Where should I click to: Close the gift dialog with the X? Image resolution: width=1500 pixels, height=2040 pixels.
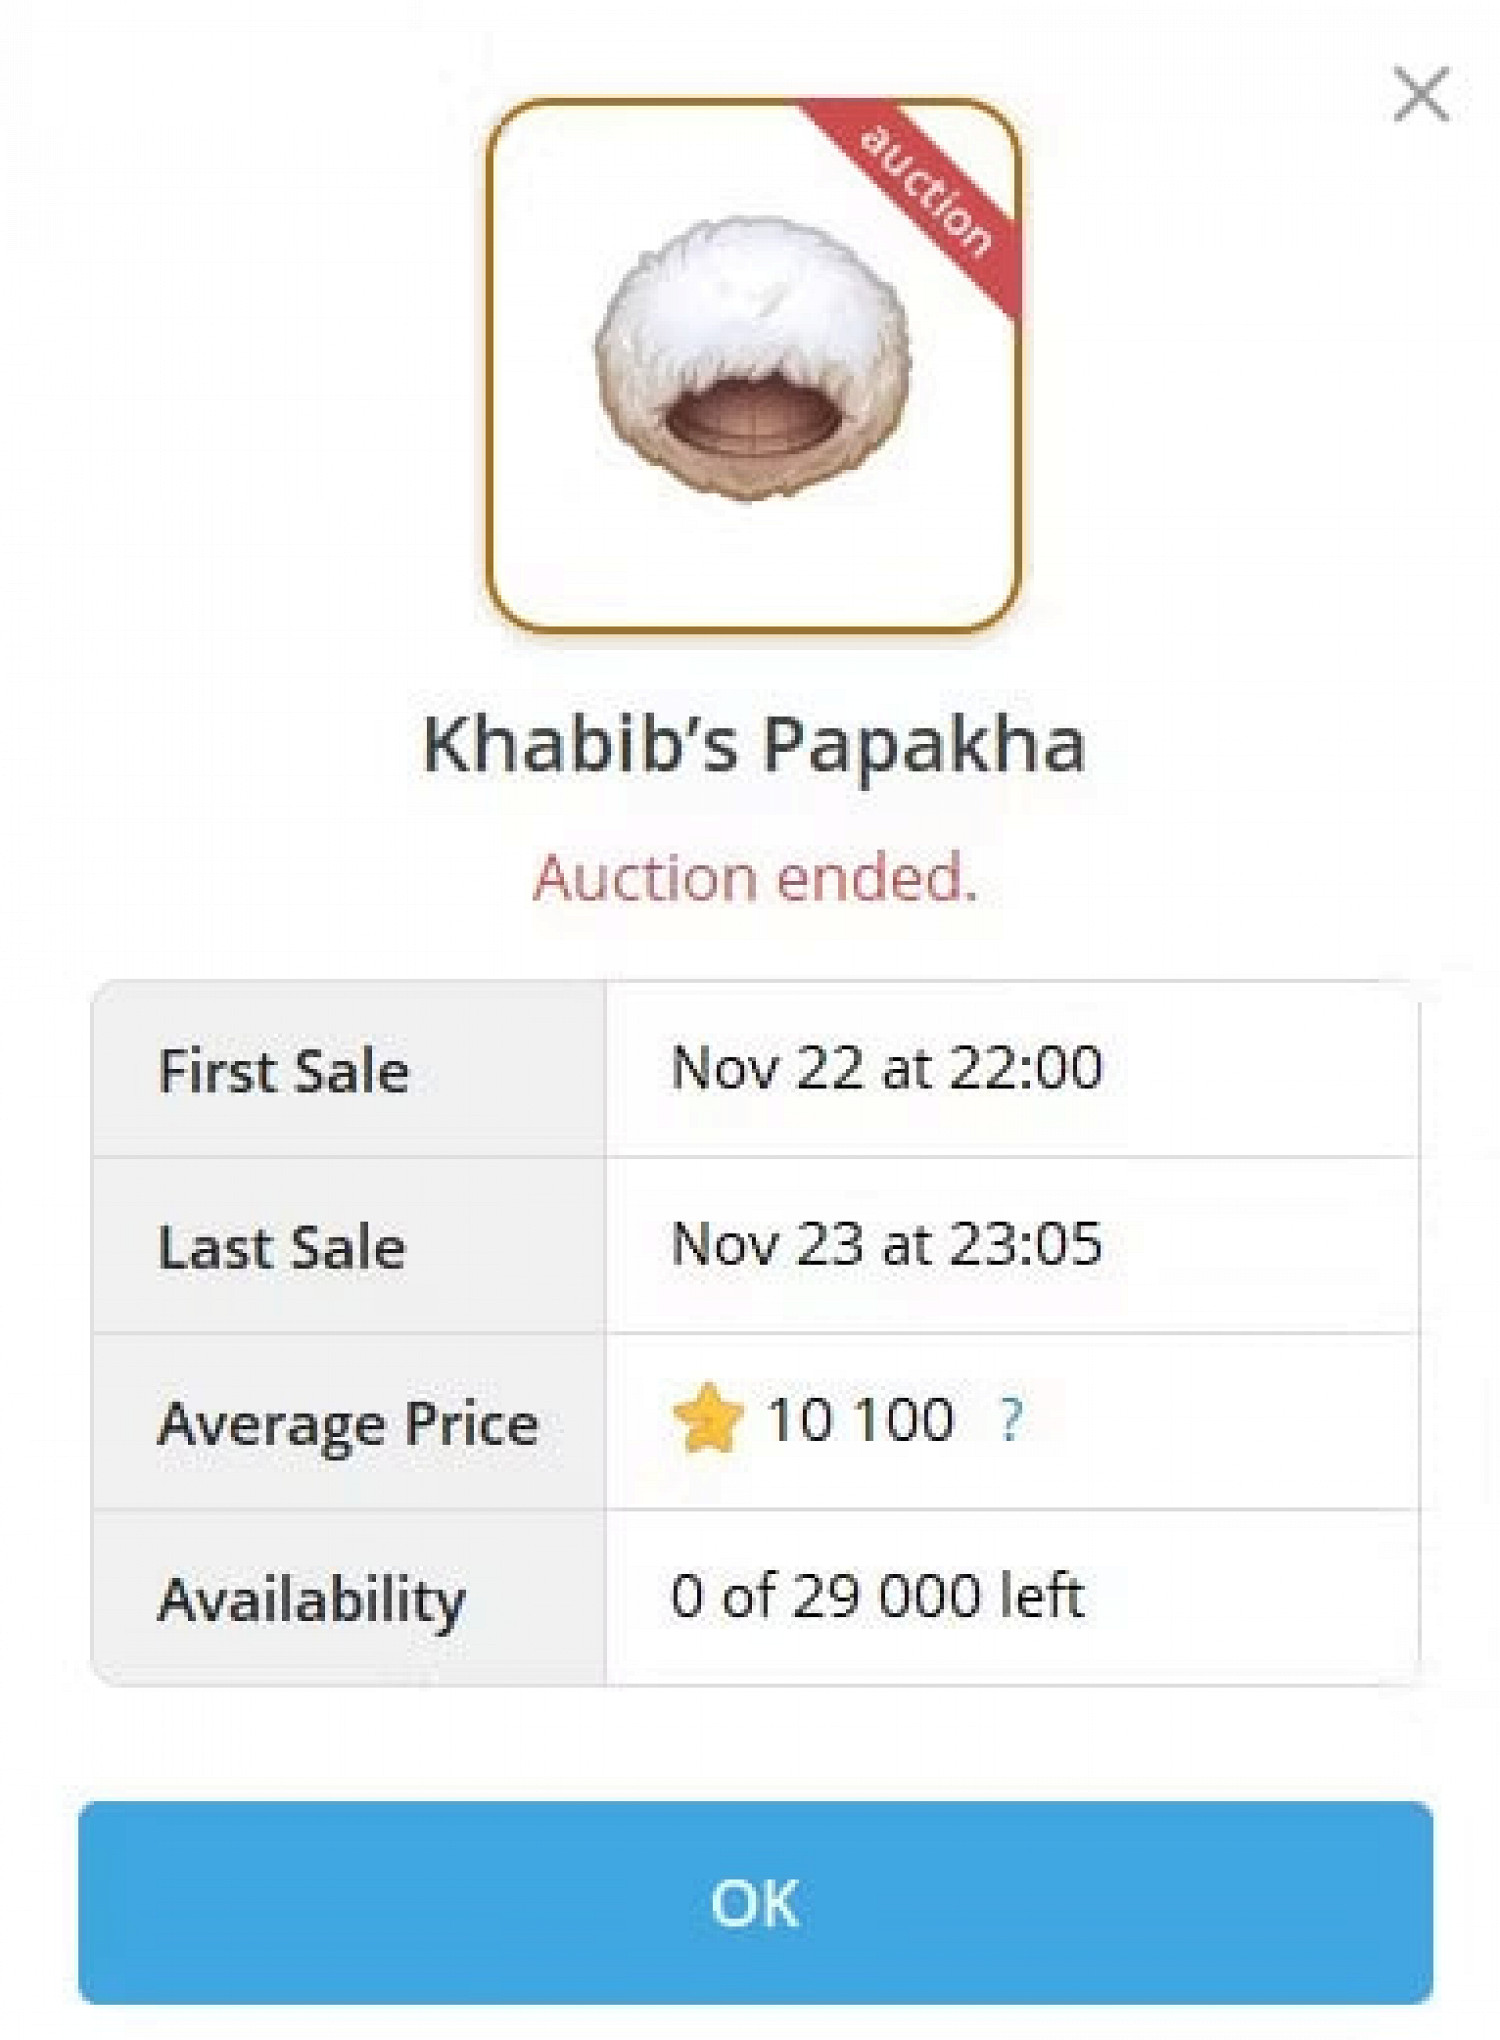pyautogui.click(x=1421, y=95)
